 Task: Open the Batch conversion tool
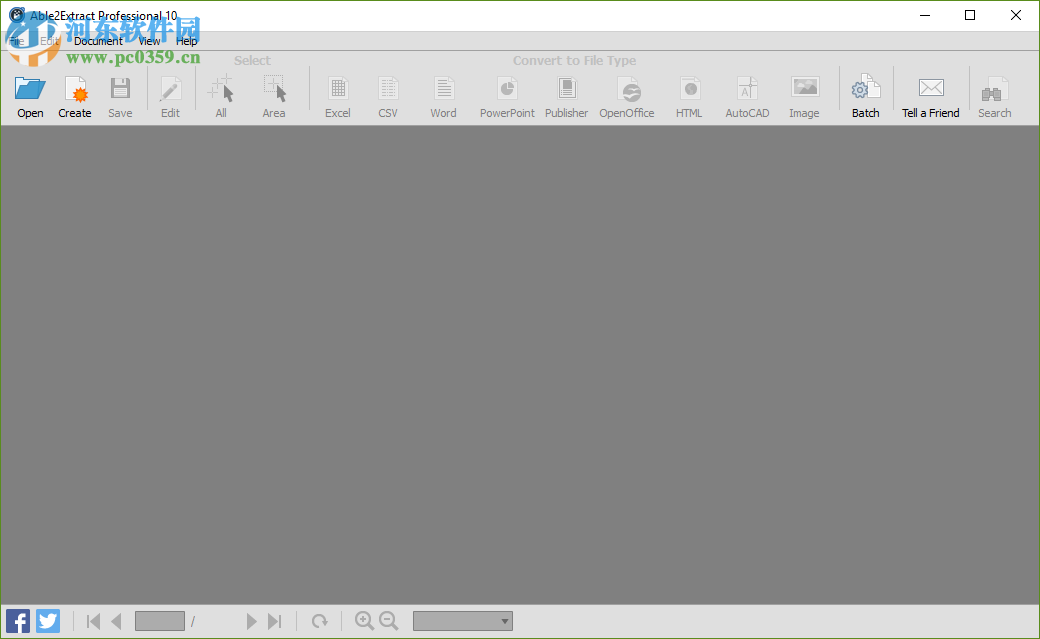click(x=864, y=95)
